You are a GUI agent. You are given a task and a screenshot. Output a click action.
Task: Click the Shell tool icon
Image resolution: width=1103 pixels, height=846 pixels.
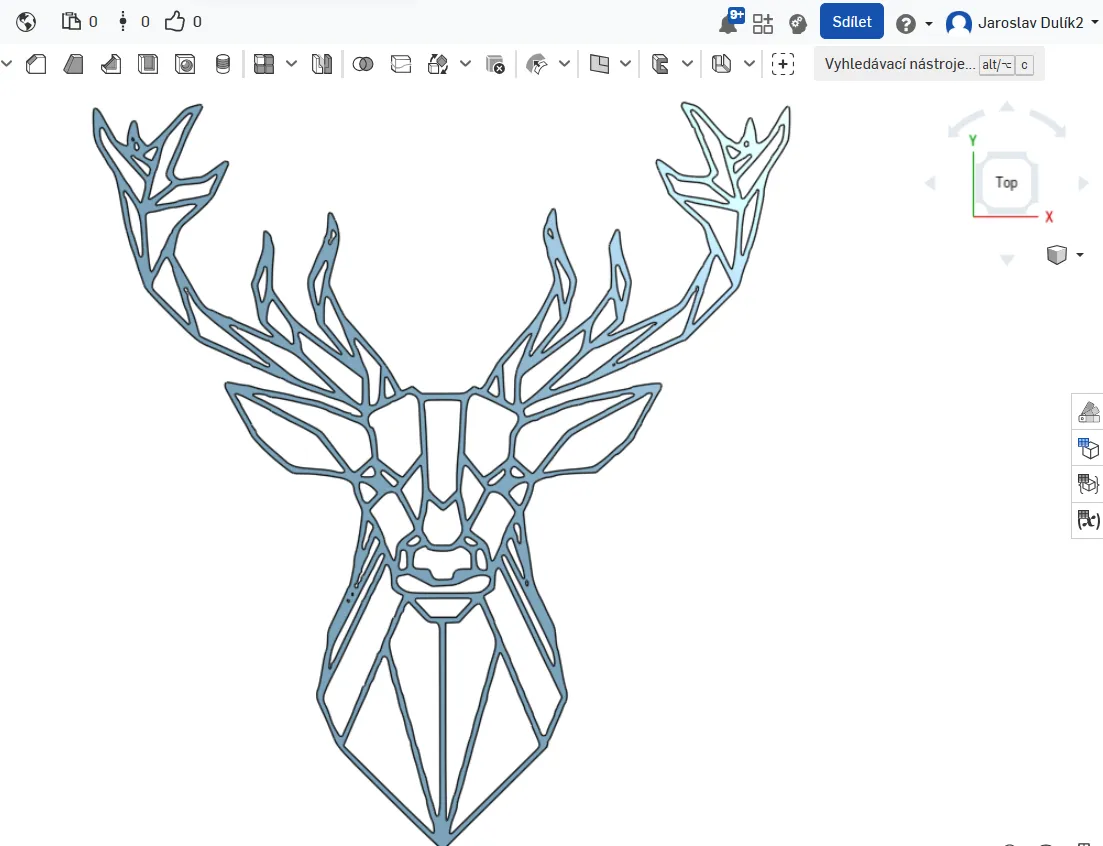(148, 65)
